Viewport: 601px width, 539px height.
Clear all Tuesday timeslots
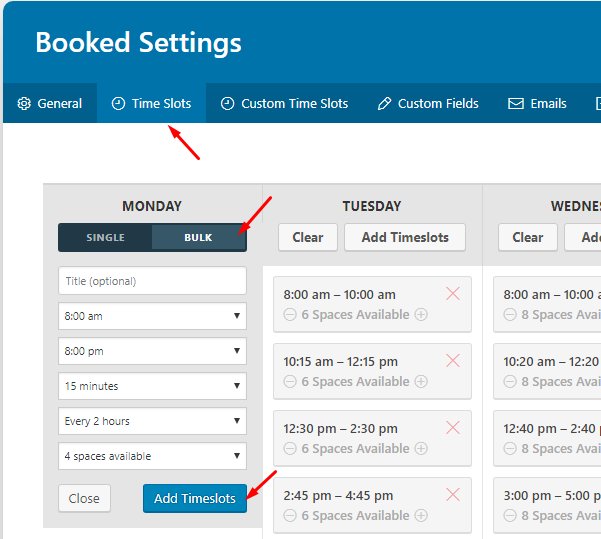pos(307,237)
